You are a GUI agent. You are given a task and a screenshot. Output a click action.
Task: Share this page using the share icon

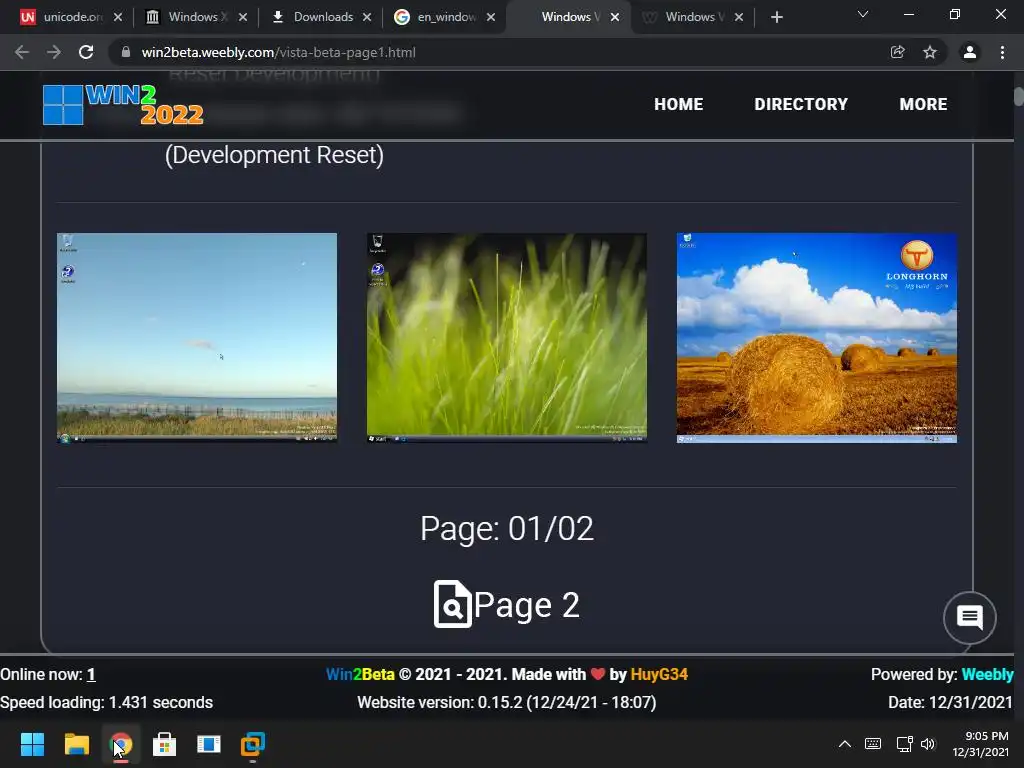[x=898, y=52]
